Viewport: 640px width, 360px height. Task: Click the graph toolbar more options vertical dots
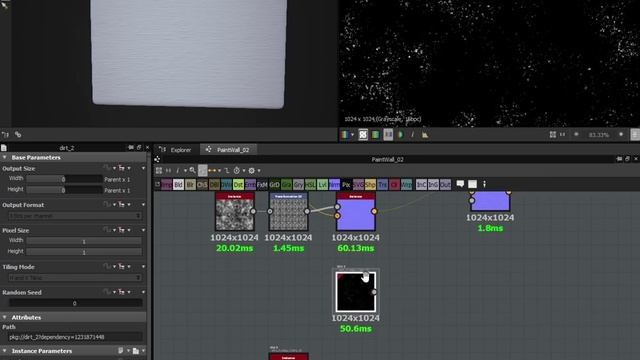tap(484, 184)
